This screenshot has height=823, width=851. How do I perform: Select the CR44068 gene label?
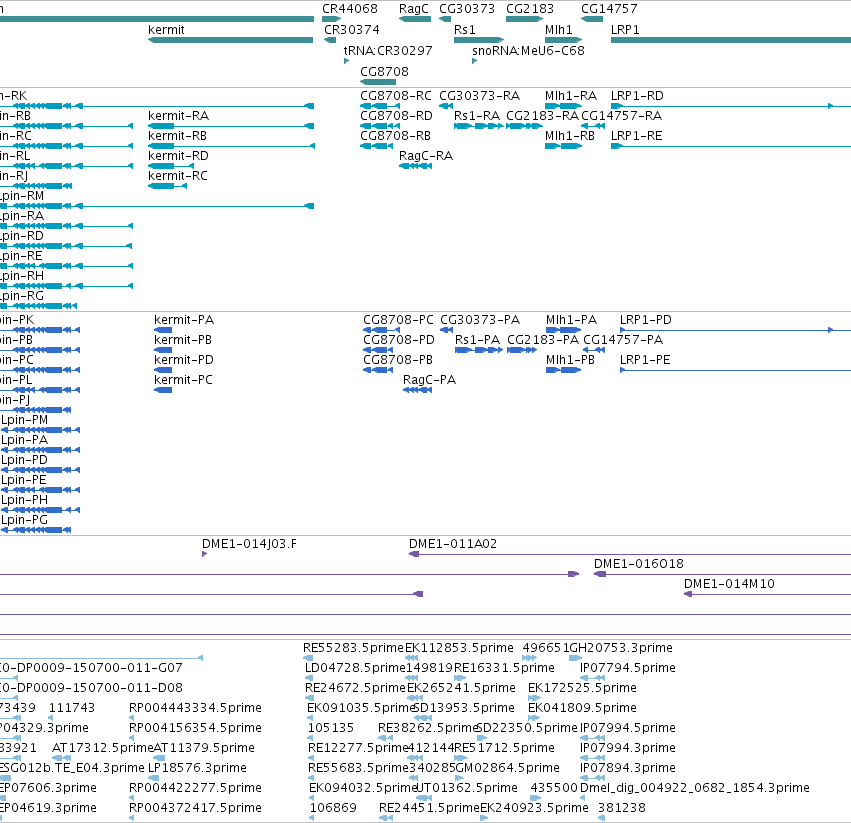(350, 9)
